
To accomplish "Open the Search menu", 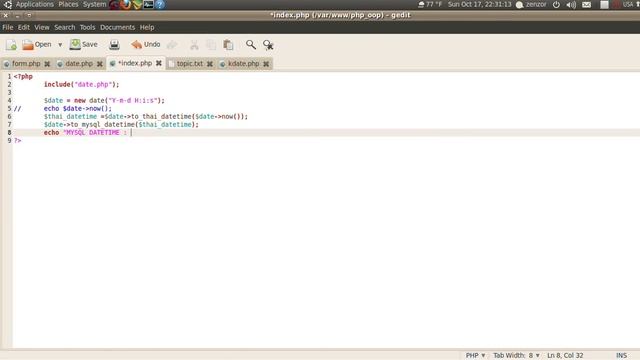I will (x=64, y=27).
